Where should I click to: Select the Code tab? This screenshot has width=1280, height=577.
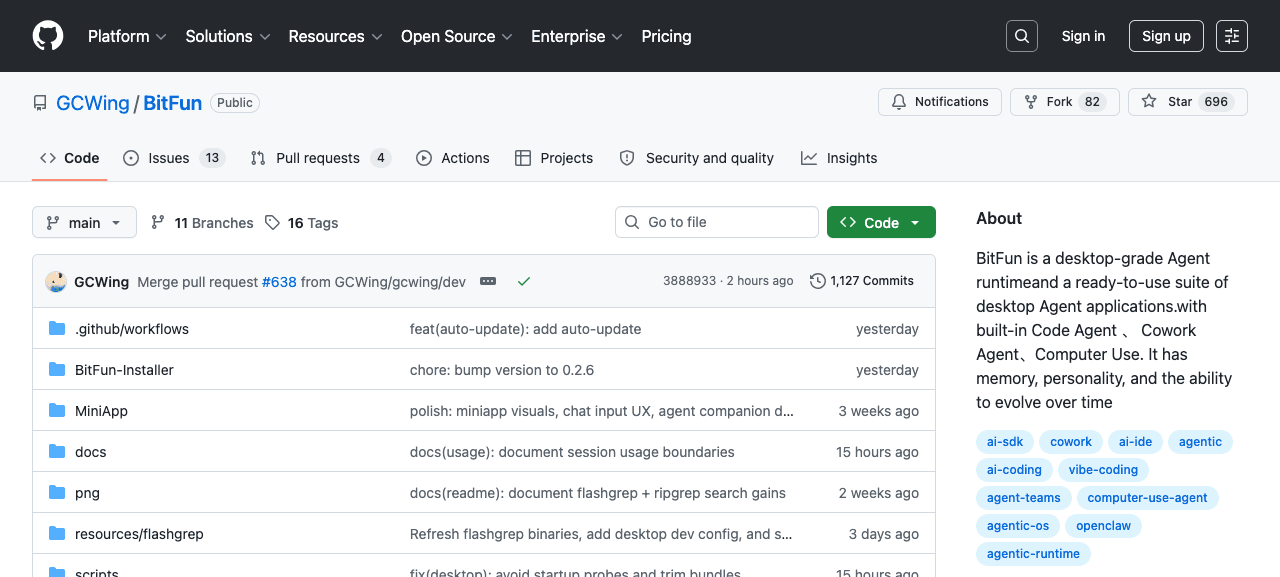[x=70, y=158]
